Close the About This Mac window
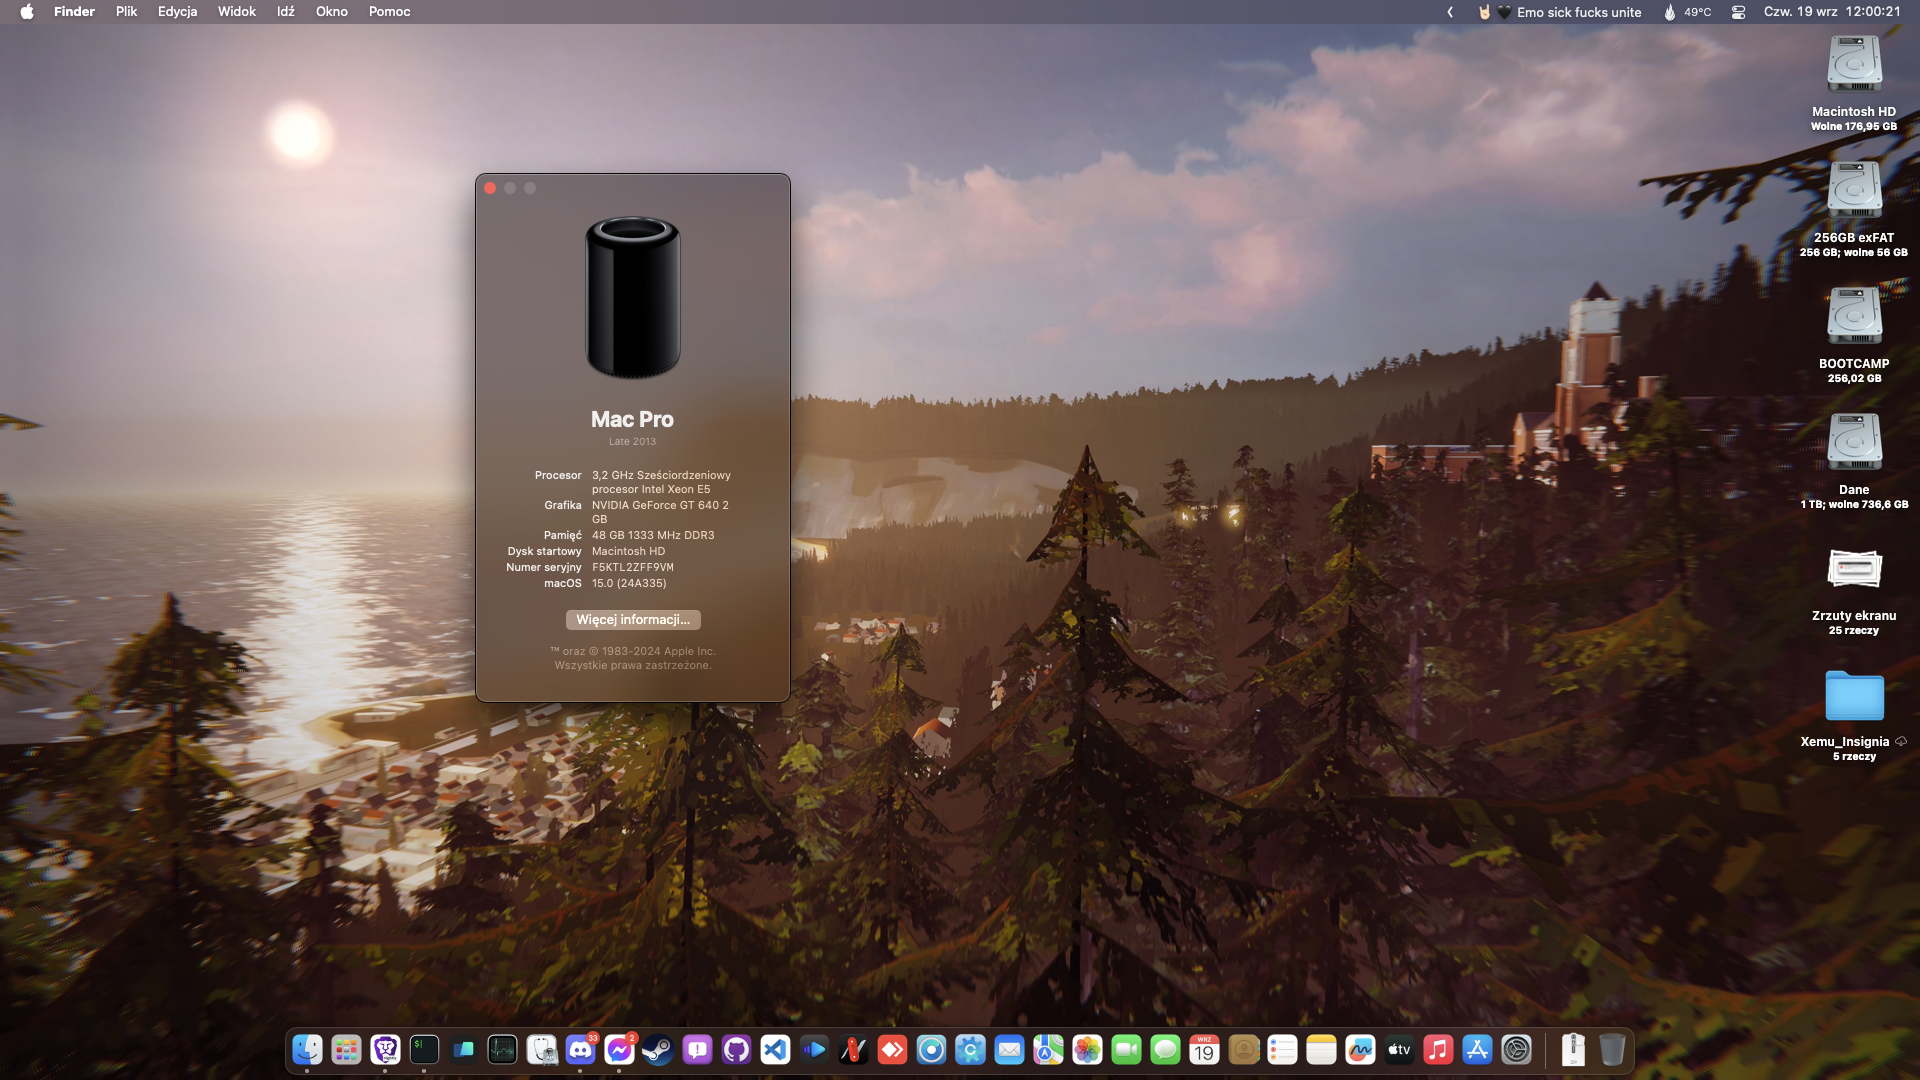The height and width of the screenshot is (1080, 1920). pos(490,188)
